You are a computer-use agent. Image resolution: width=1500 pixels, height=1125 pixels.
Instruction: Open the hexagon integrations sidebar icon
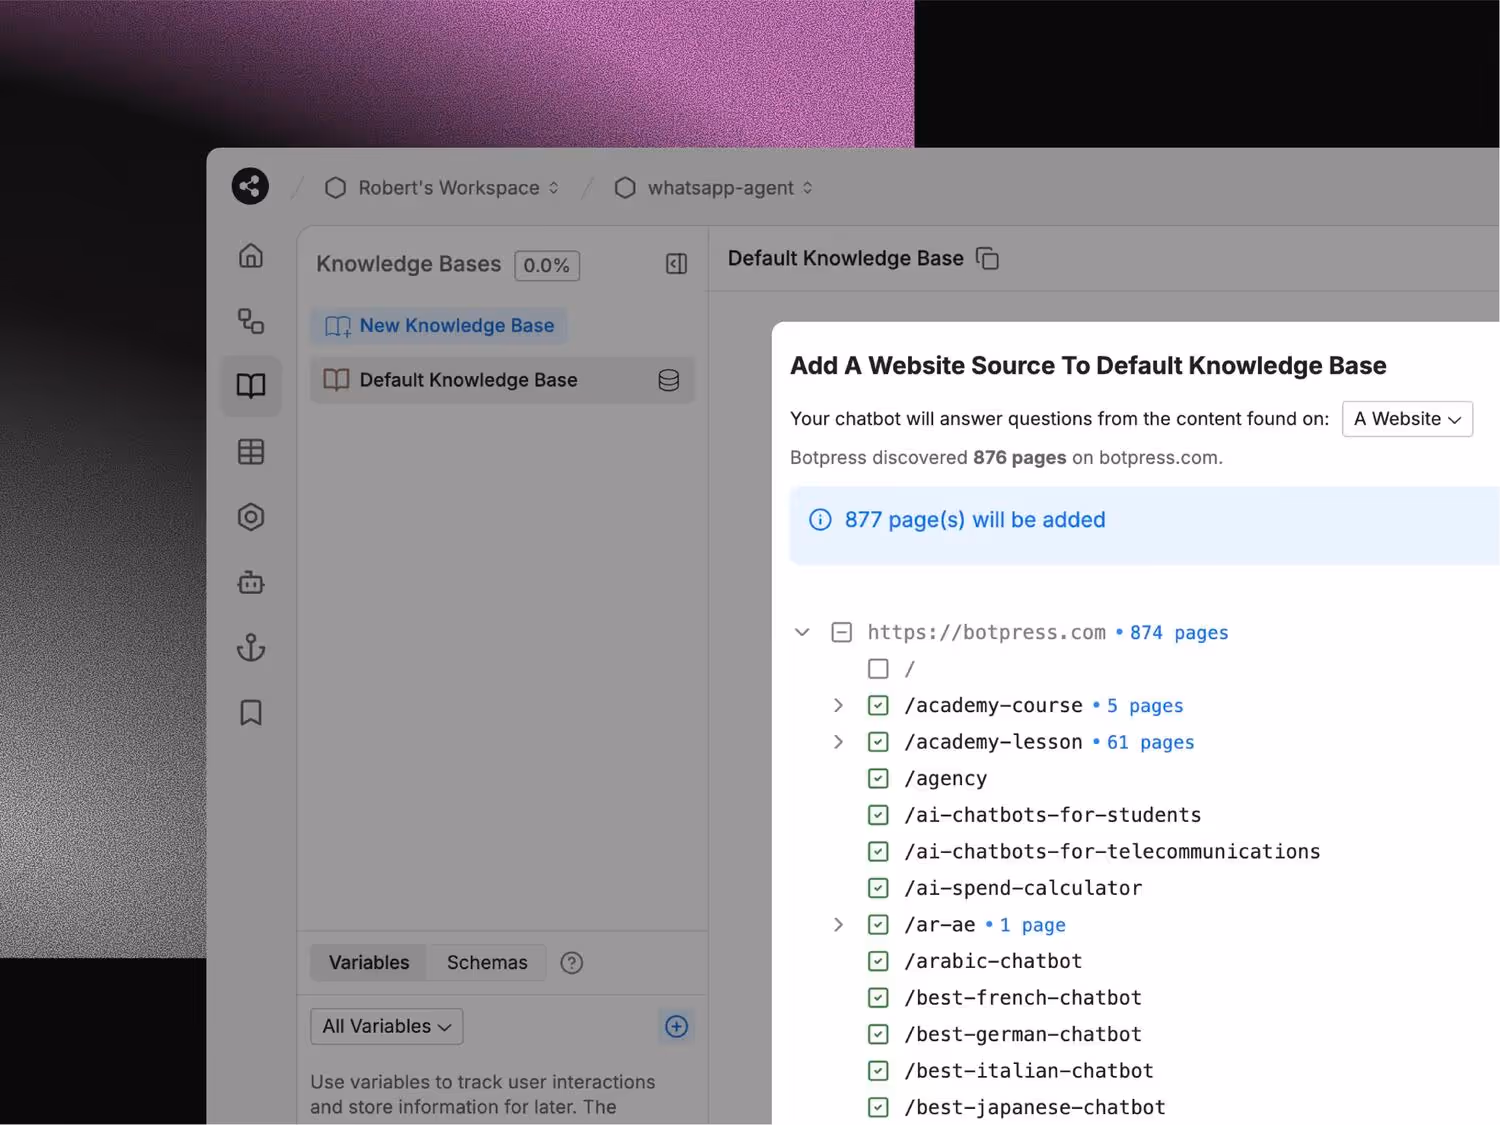click(x=251, y=517)
